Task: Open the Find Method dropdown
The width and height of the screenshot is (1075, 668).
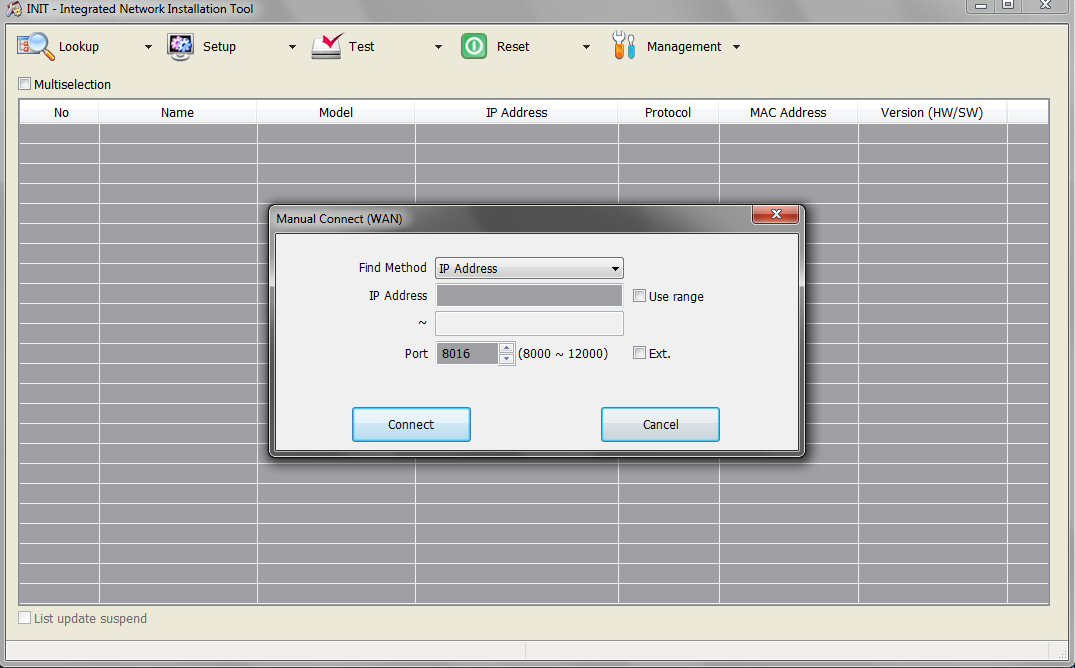Action: coord(529,268)
